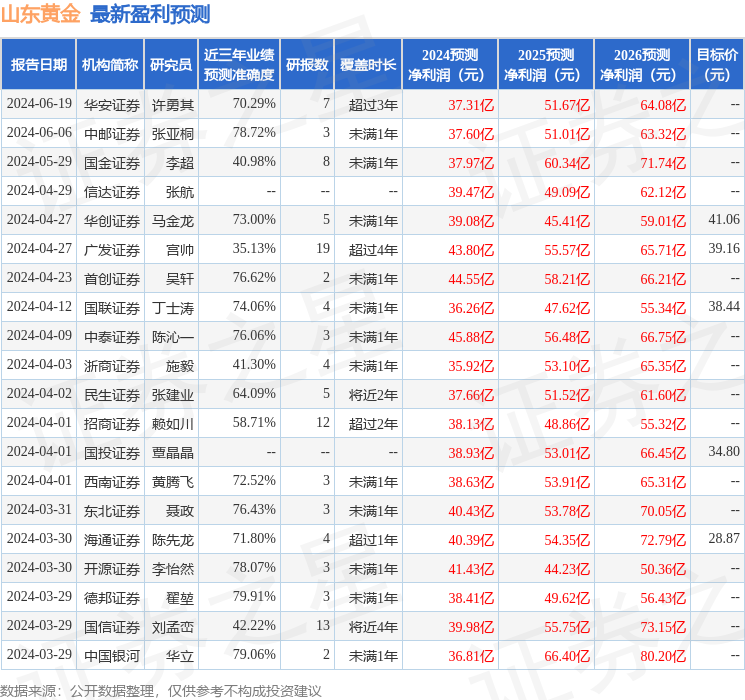Click target price 34.80
745x700 pixels.
(724, 451)
